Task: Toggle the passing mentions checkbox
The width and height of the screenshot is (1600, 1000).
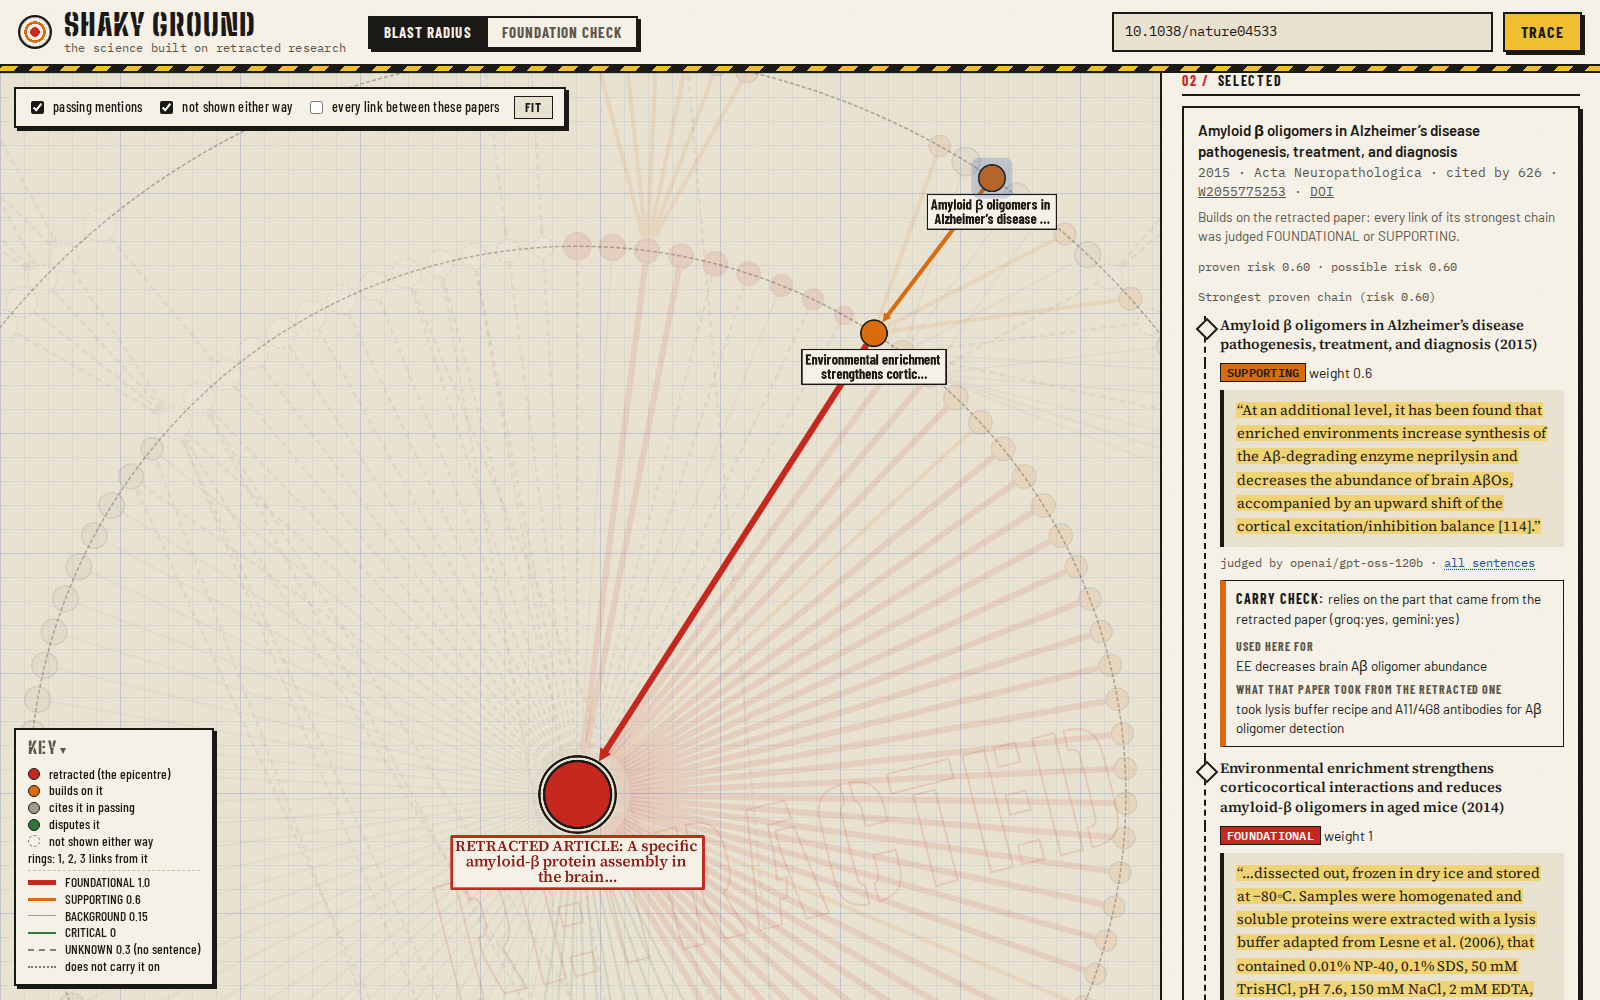Action: tap(38, 108)
